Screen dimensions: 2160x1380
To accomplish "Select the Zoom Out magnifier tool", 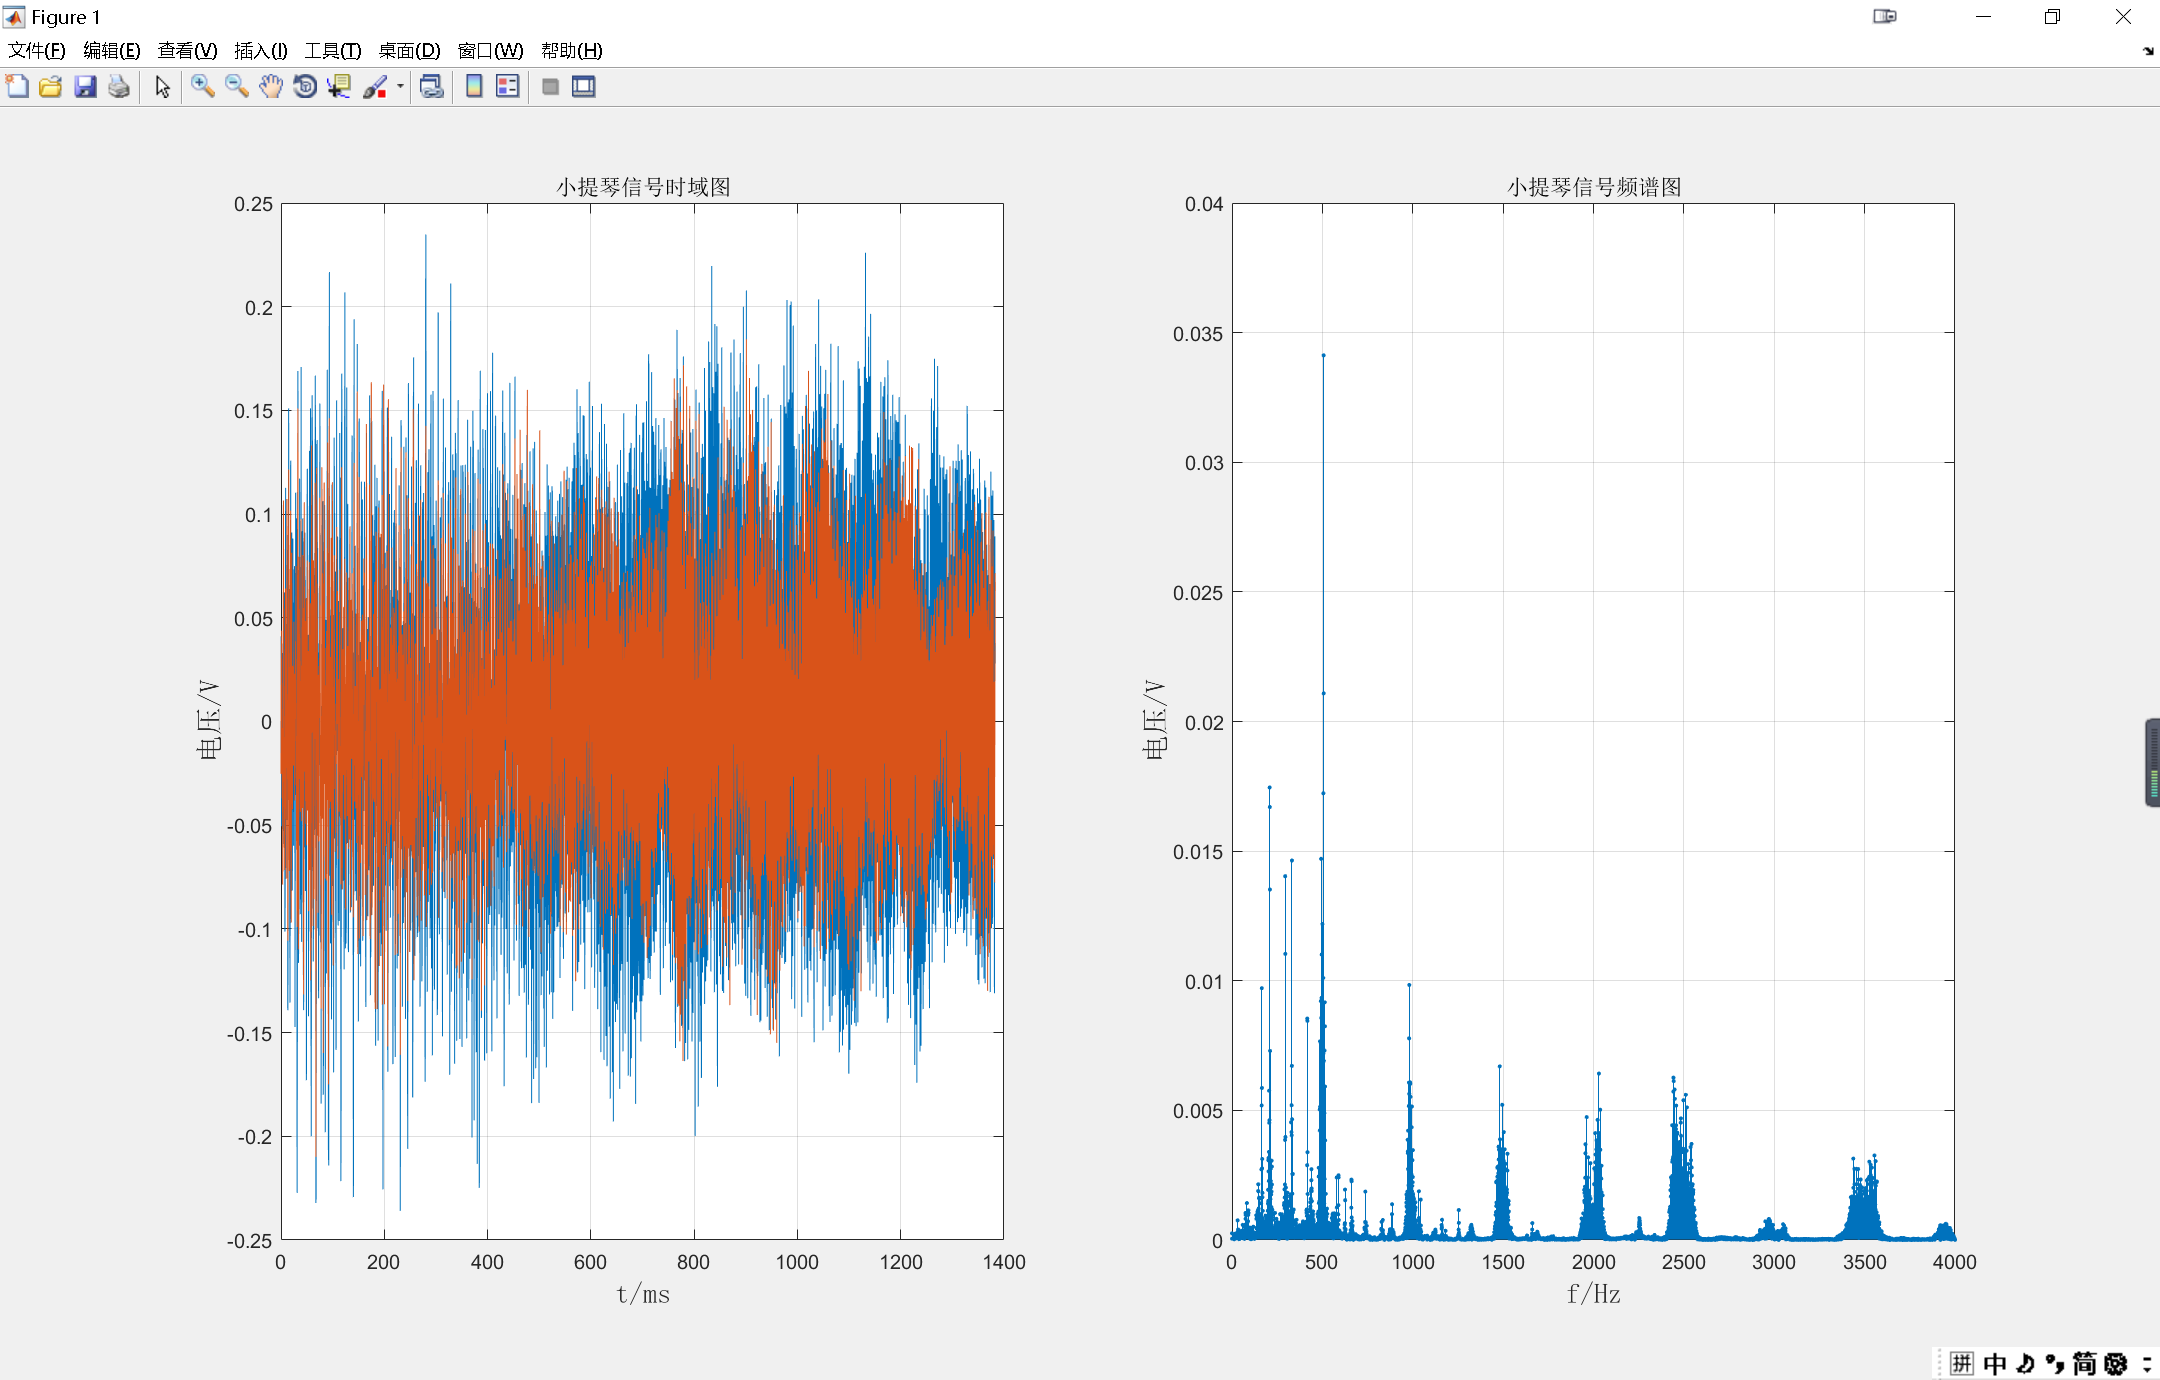I will (x=237, y=87).
